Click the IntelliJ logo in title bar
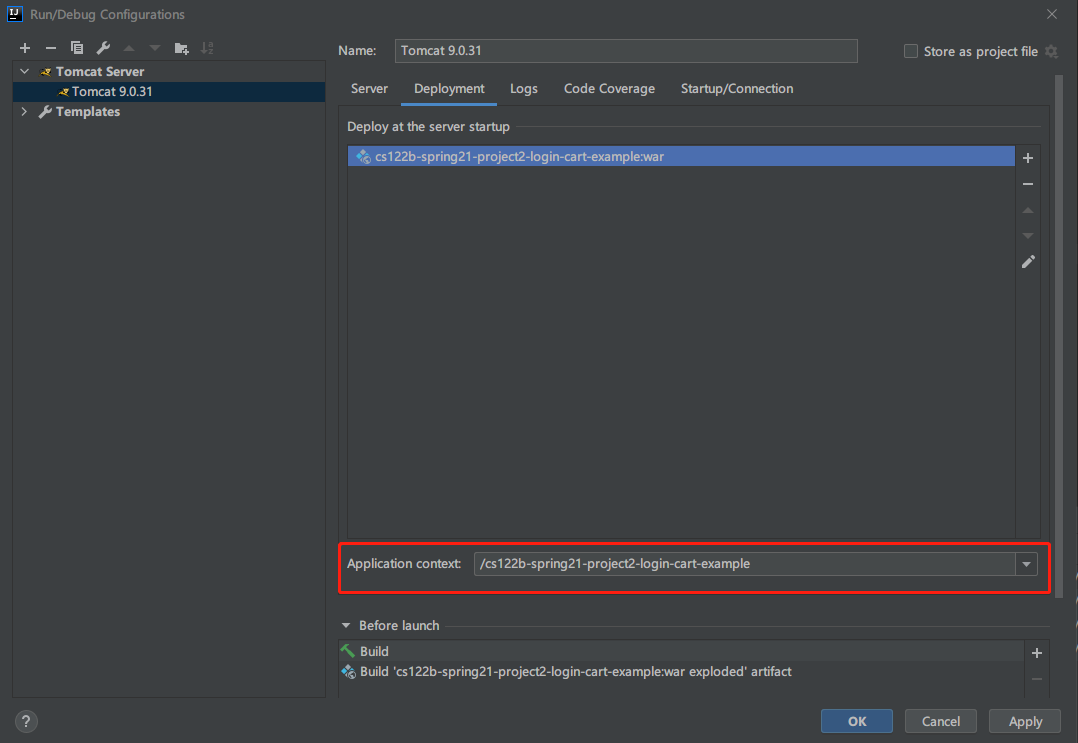The image size is (1078, 743). click(x=14, y=14)
